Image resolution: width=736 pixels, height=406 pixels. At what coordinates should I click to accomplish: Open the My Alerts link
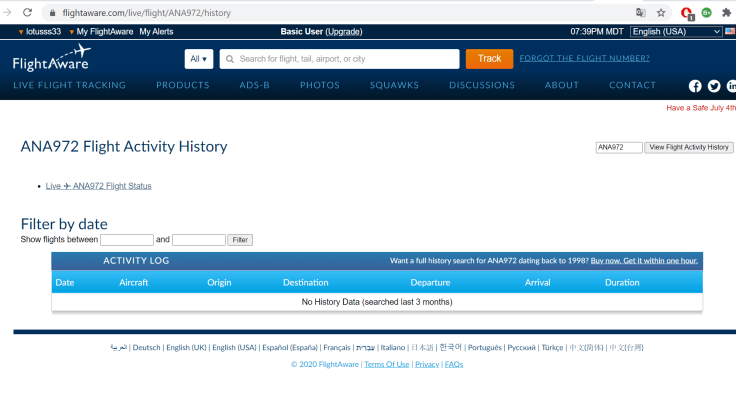pyautogui.click(x=156, y=31)
